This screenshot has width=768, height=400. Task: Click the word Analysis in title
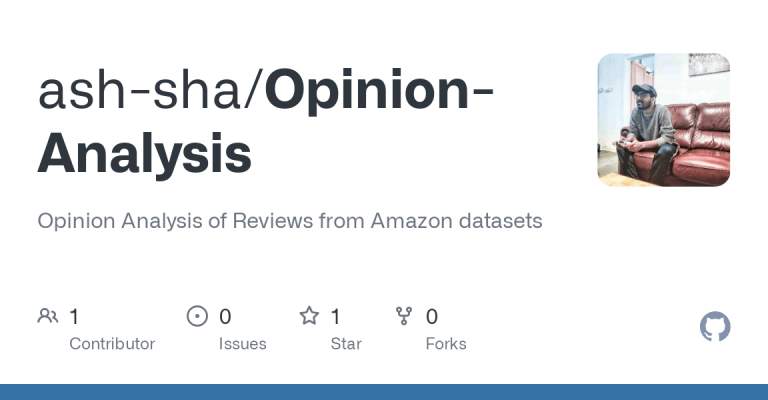(144, 153)
